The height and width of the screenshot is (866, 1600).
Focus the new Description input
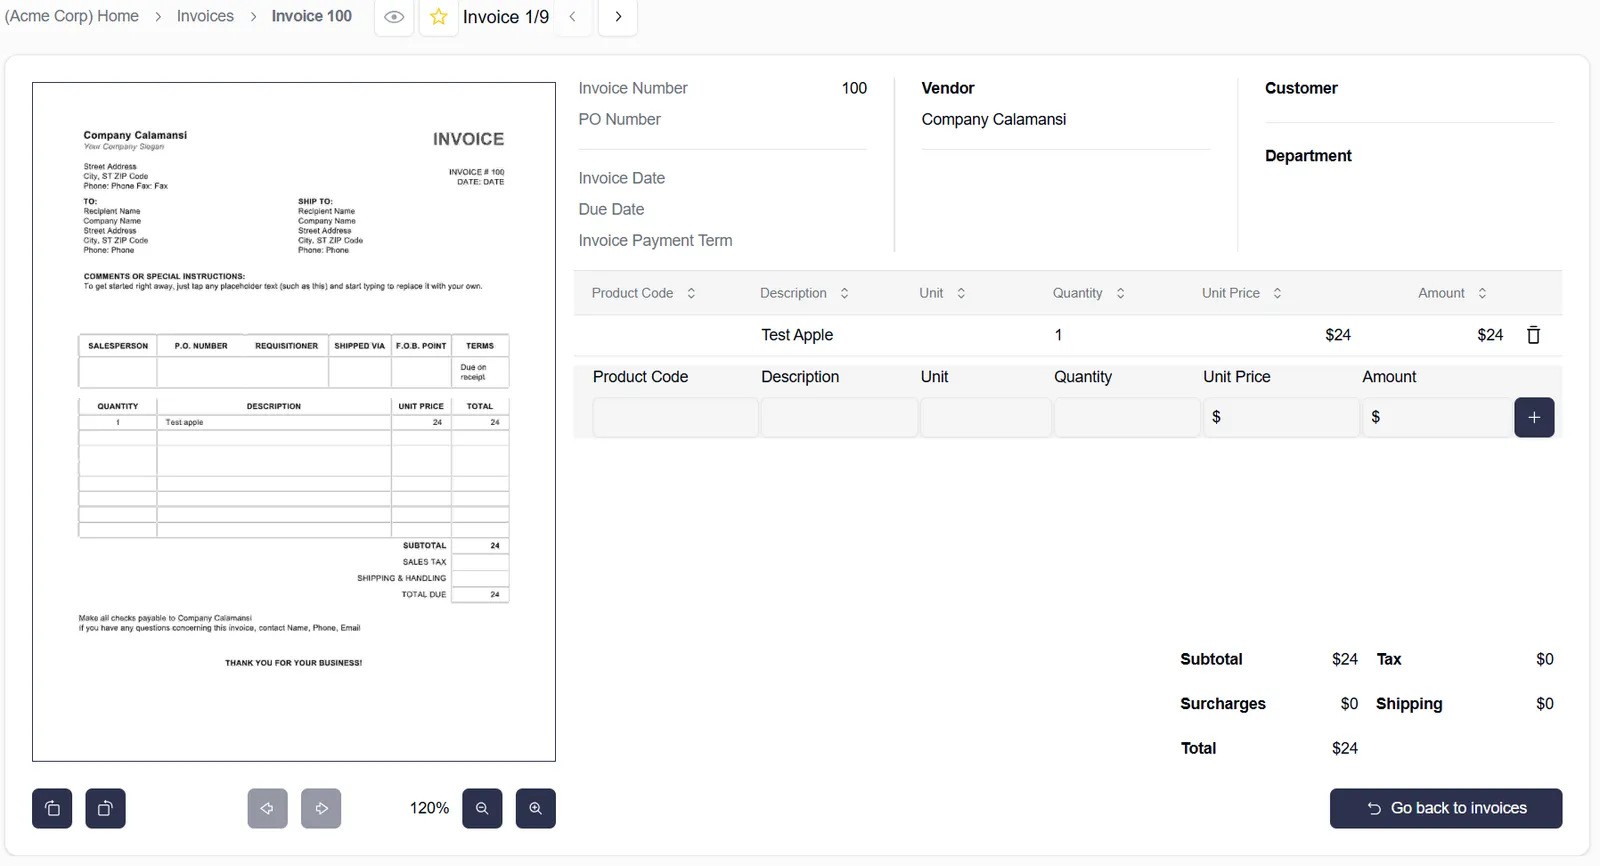click(839, 417)
